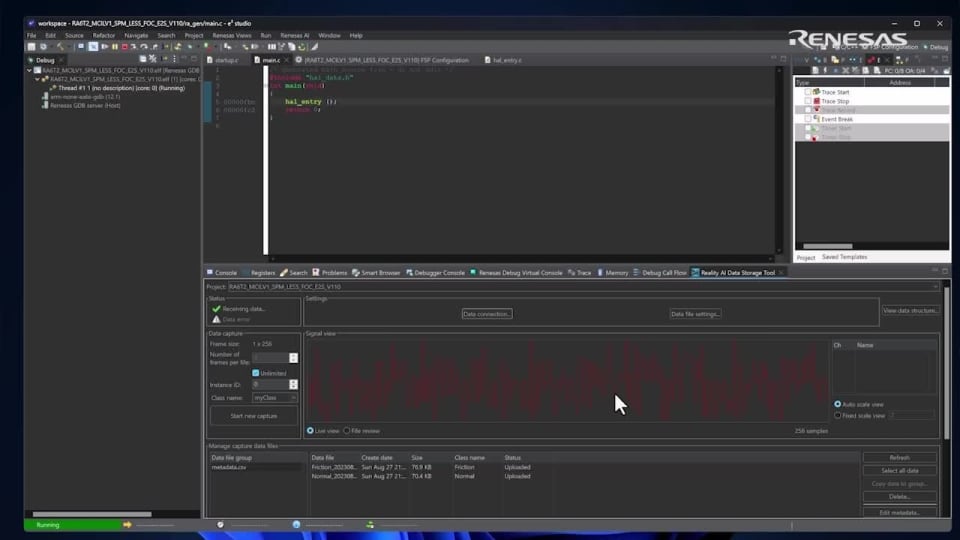
Task: Switch to the startup.c editor tab
Action: [x=226, y=60]
